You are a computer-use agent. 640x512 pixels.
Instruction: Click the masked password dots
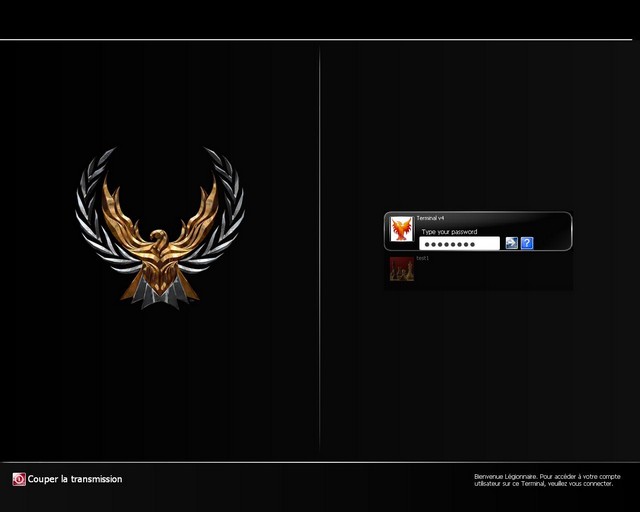click(446, 244)
